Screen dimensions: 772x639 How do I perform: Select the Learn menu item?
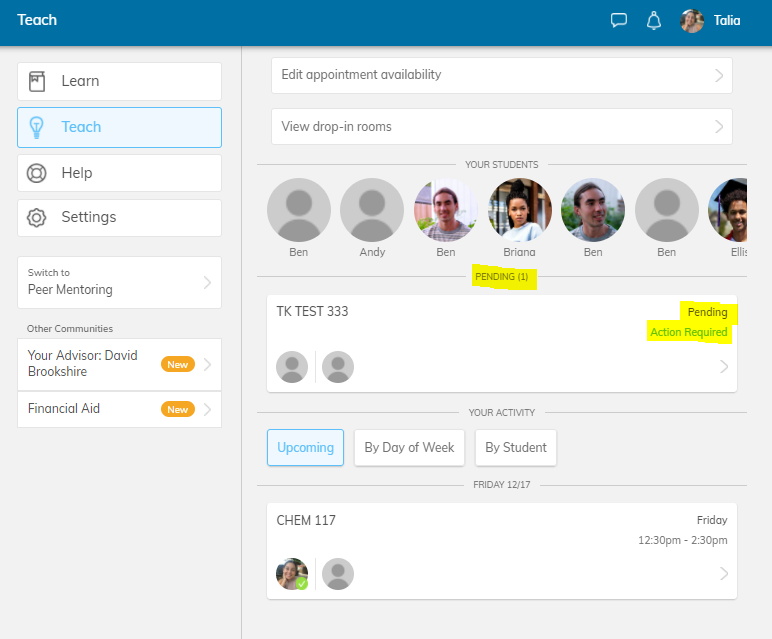pos(119,81)
